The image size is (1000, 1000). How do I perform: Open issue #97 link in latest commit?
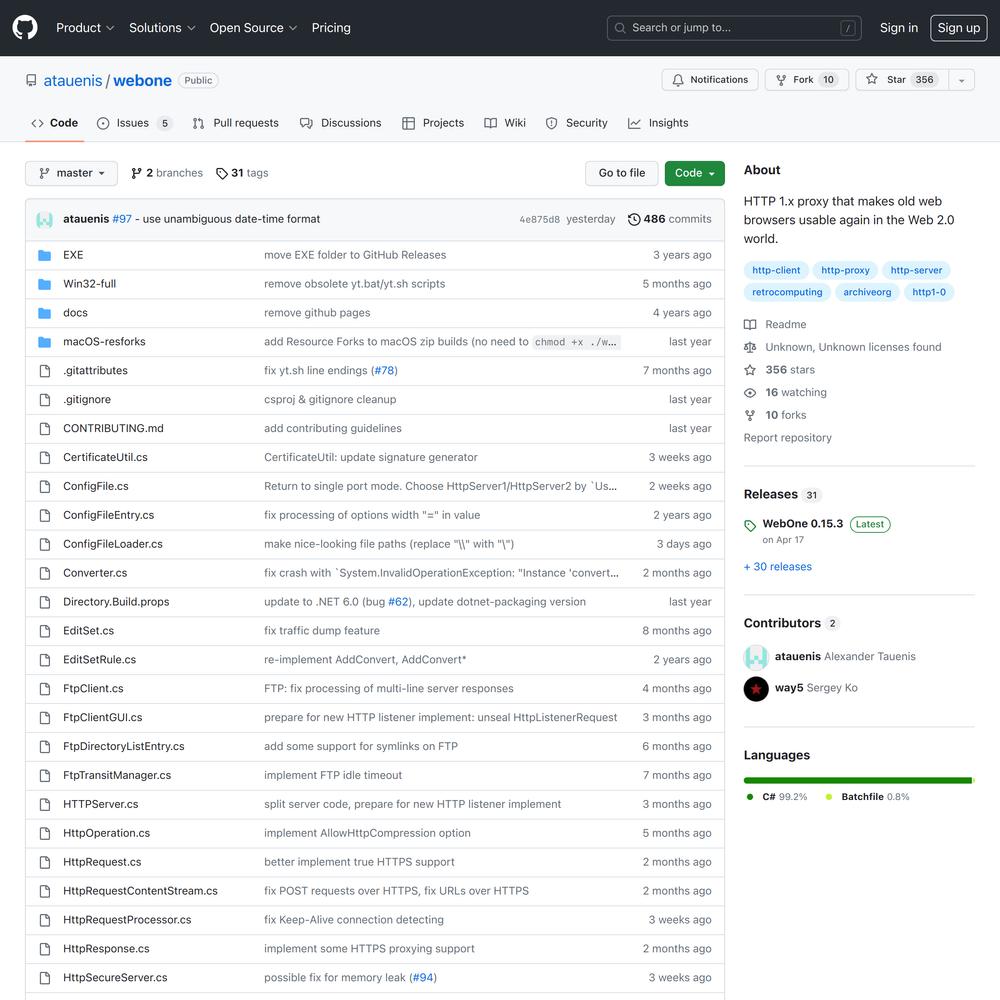point(122,219)
